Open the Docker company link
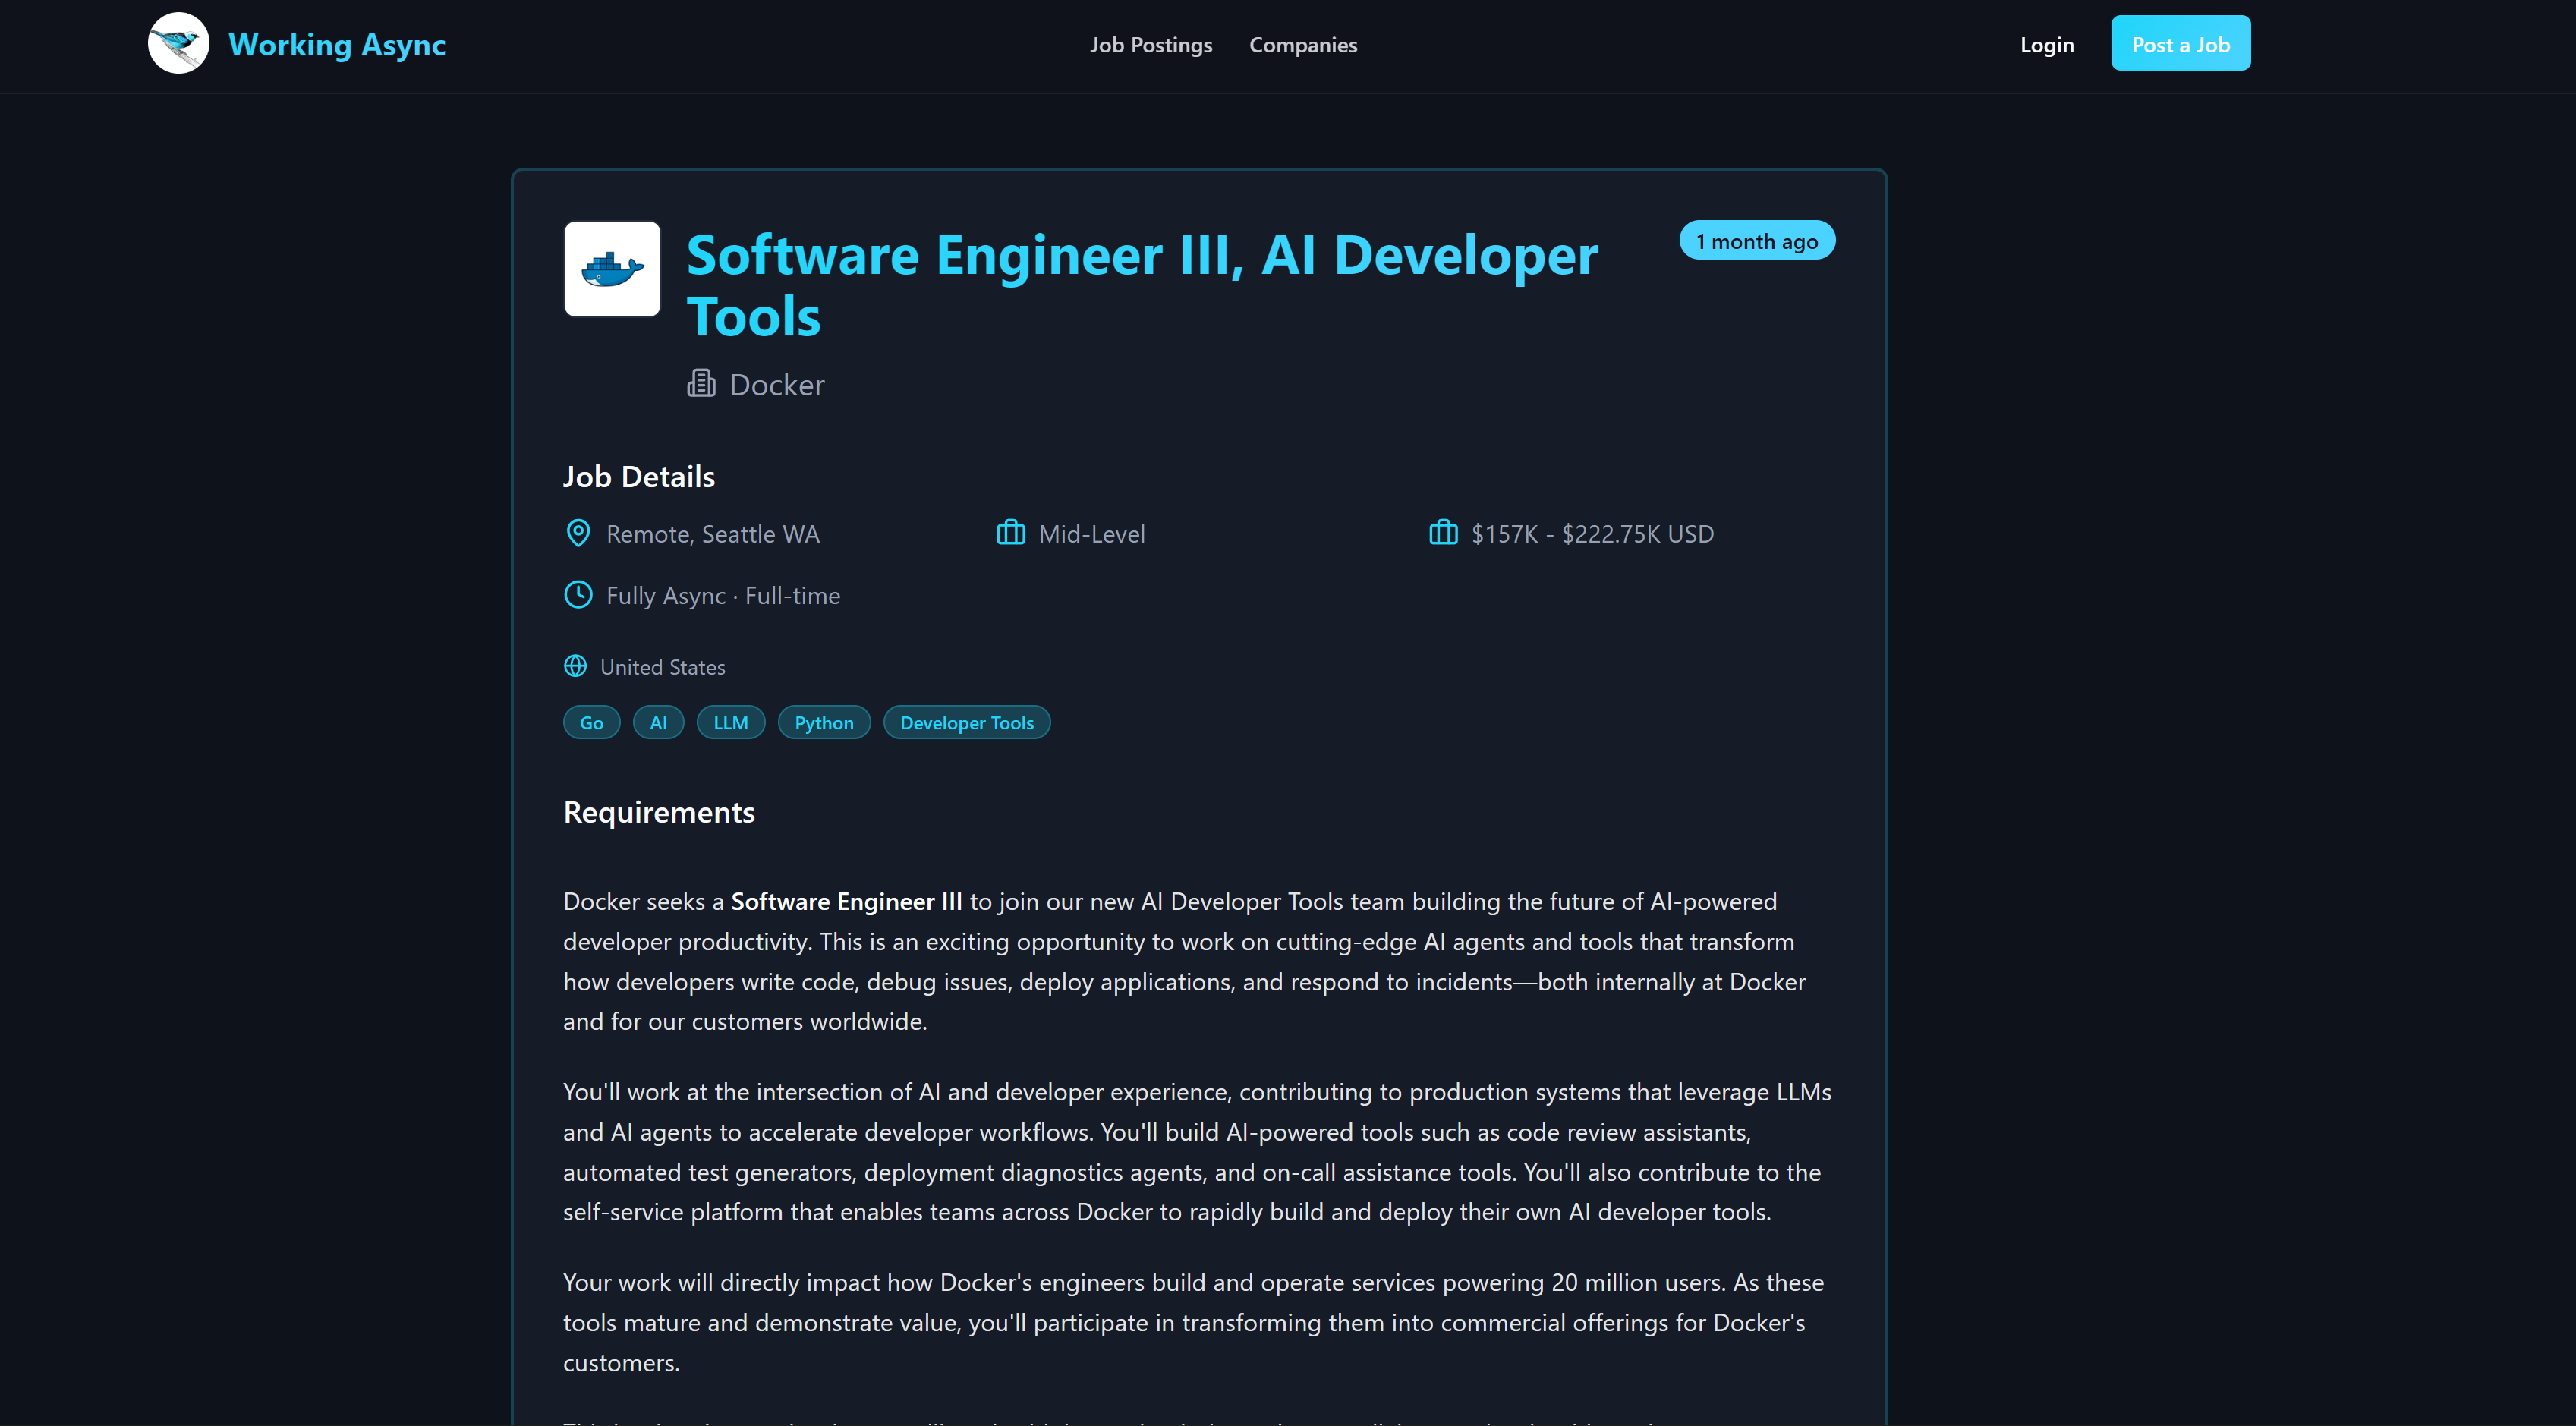The height and width of the screenshot is (1426, 2576). (777, 384)
